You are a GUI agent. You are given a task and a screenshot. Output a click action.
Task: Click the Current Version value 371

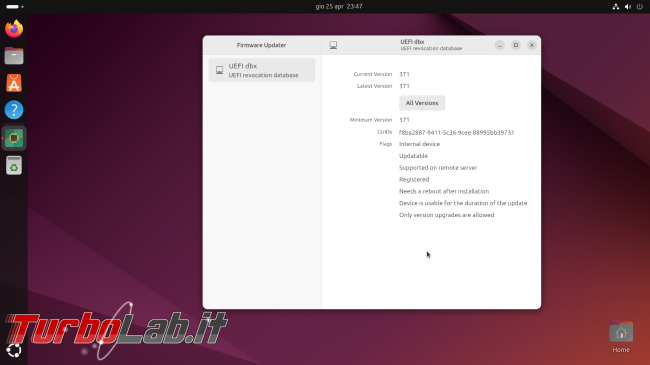point(404,74)
